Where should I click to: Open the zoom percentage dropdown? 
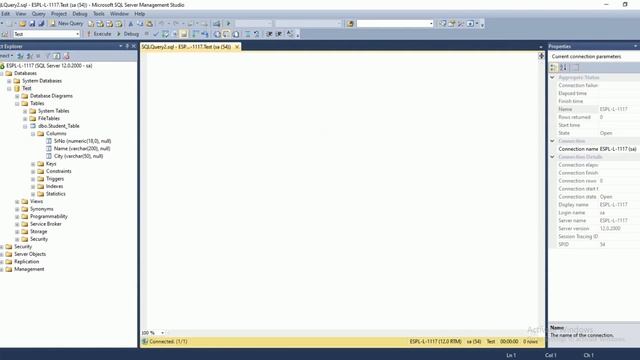[162, 333]
